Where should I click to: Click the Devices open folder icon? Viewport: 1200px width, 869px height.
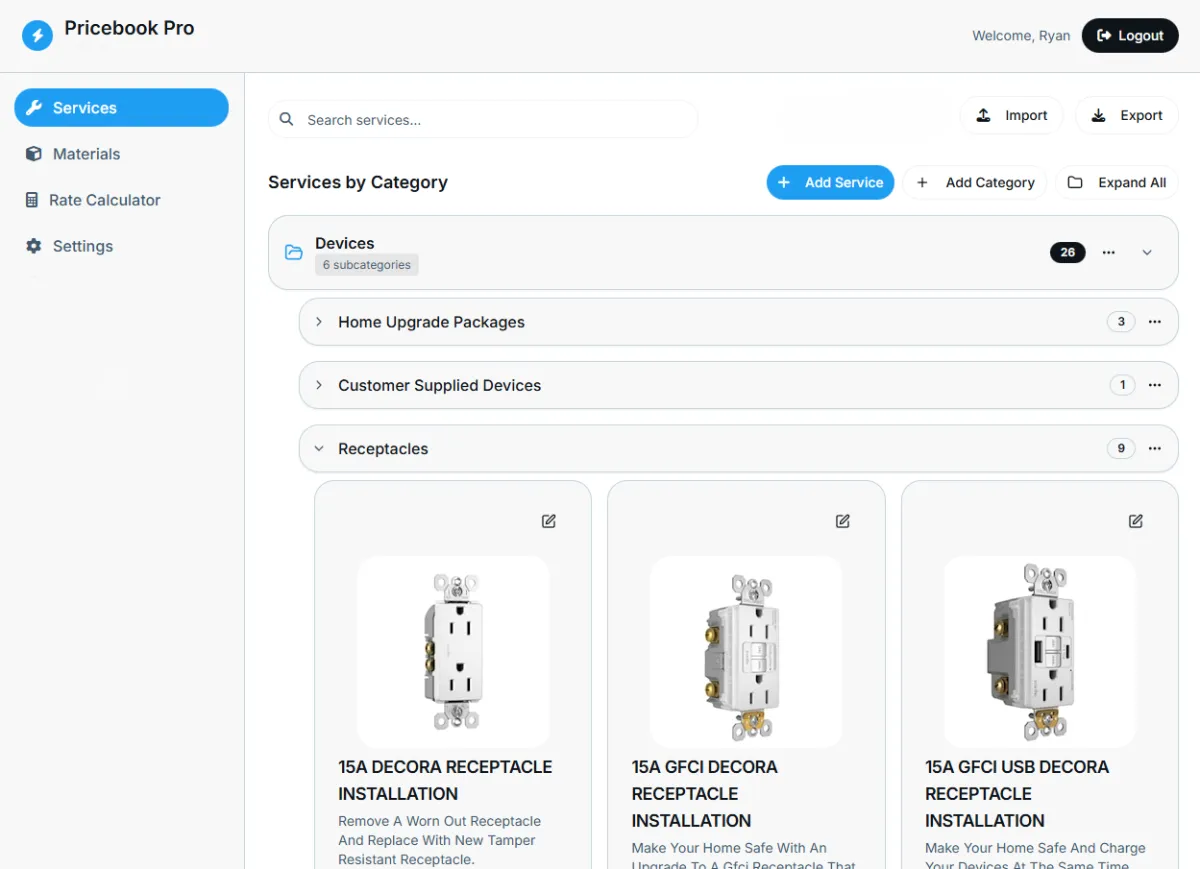(294, 253)
